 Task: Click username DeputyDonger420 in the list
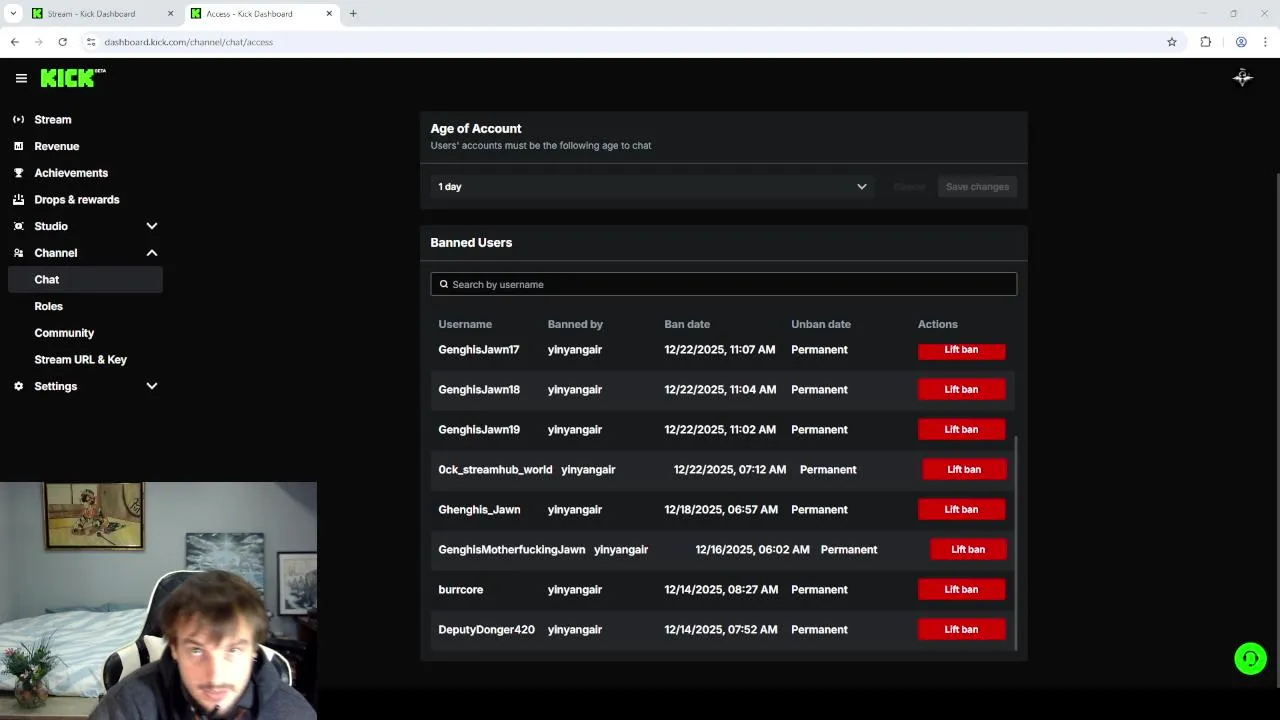point(486,629)
